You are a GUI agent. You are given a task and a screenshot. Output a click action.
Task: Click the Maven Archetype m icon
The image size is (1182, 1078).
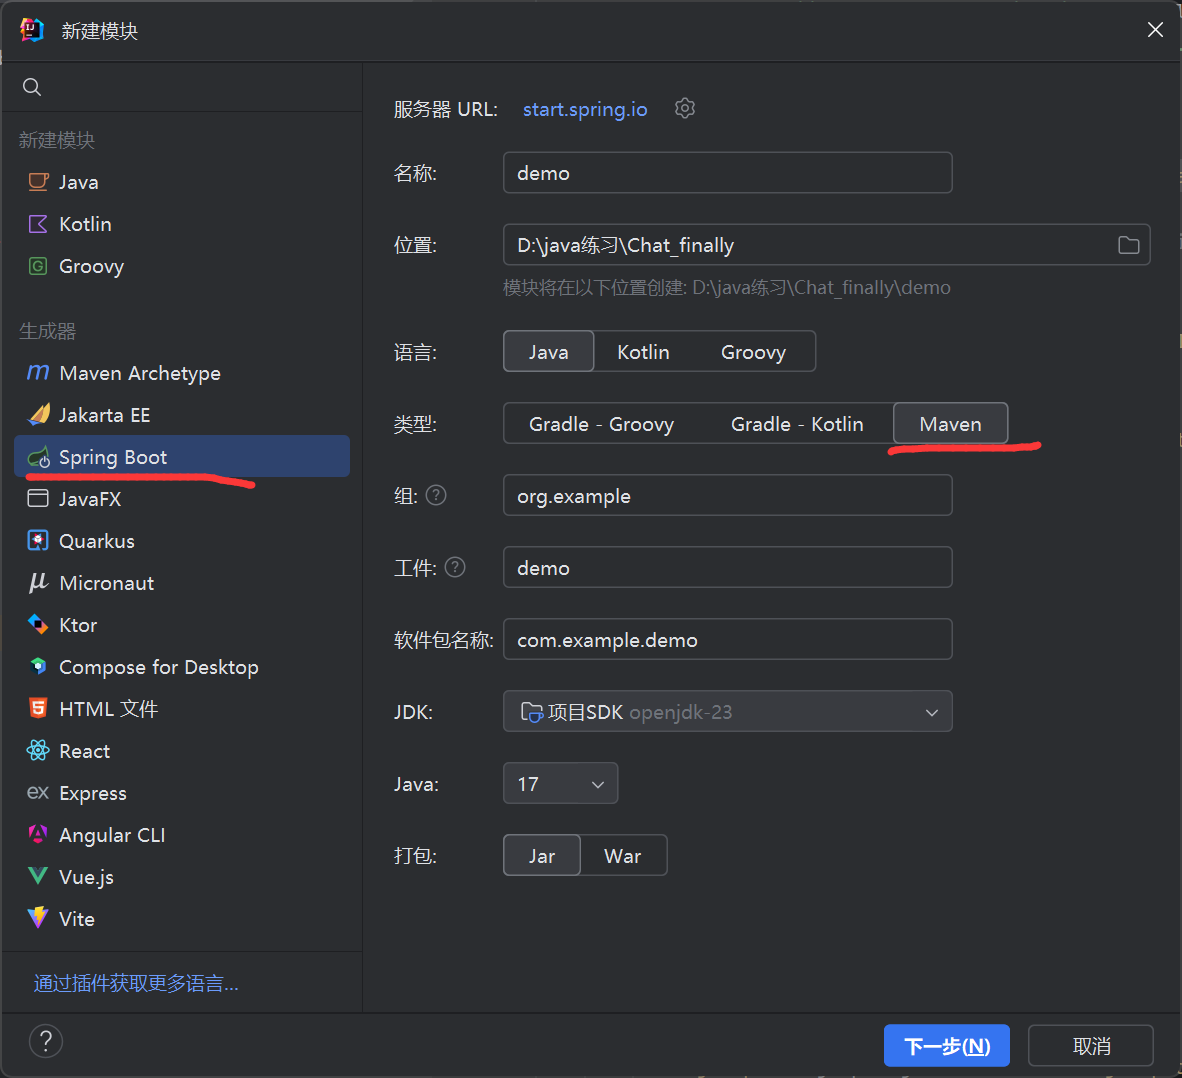pos(38,372)
